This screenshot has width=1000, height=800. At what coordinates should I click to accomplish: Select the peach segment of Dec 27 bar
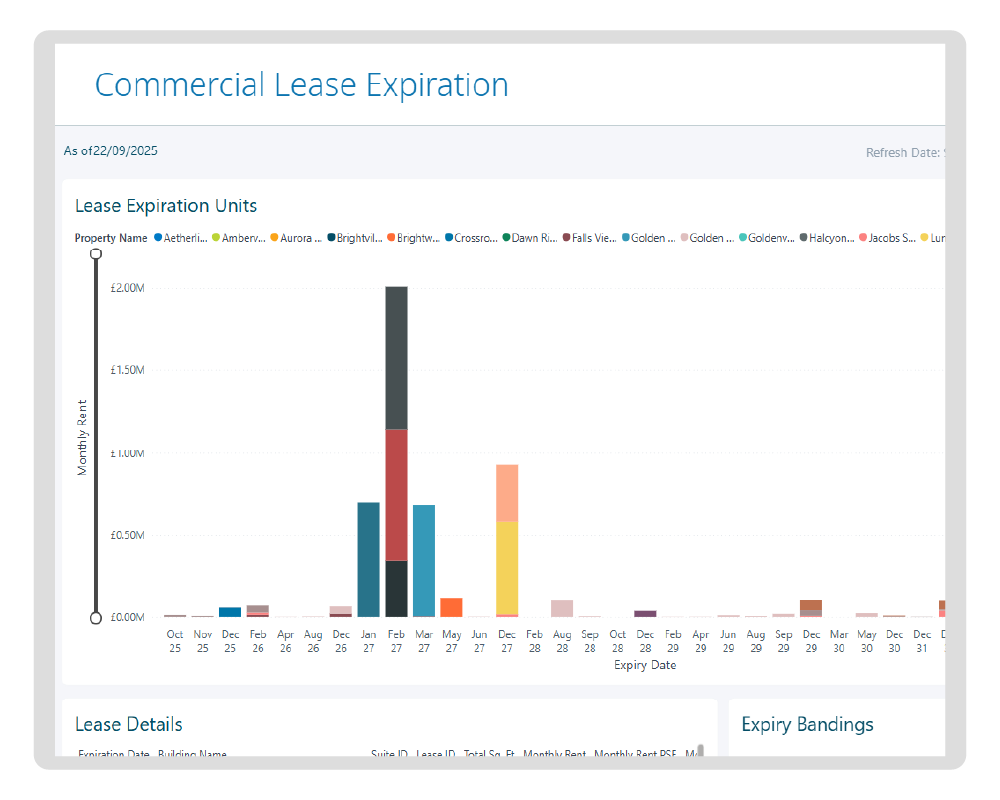tap(507, 493)
